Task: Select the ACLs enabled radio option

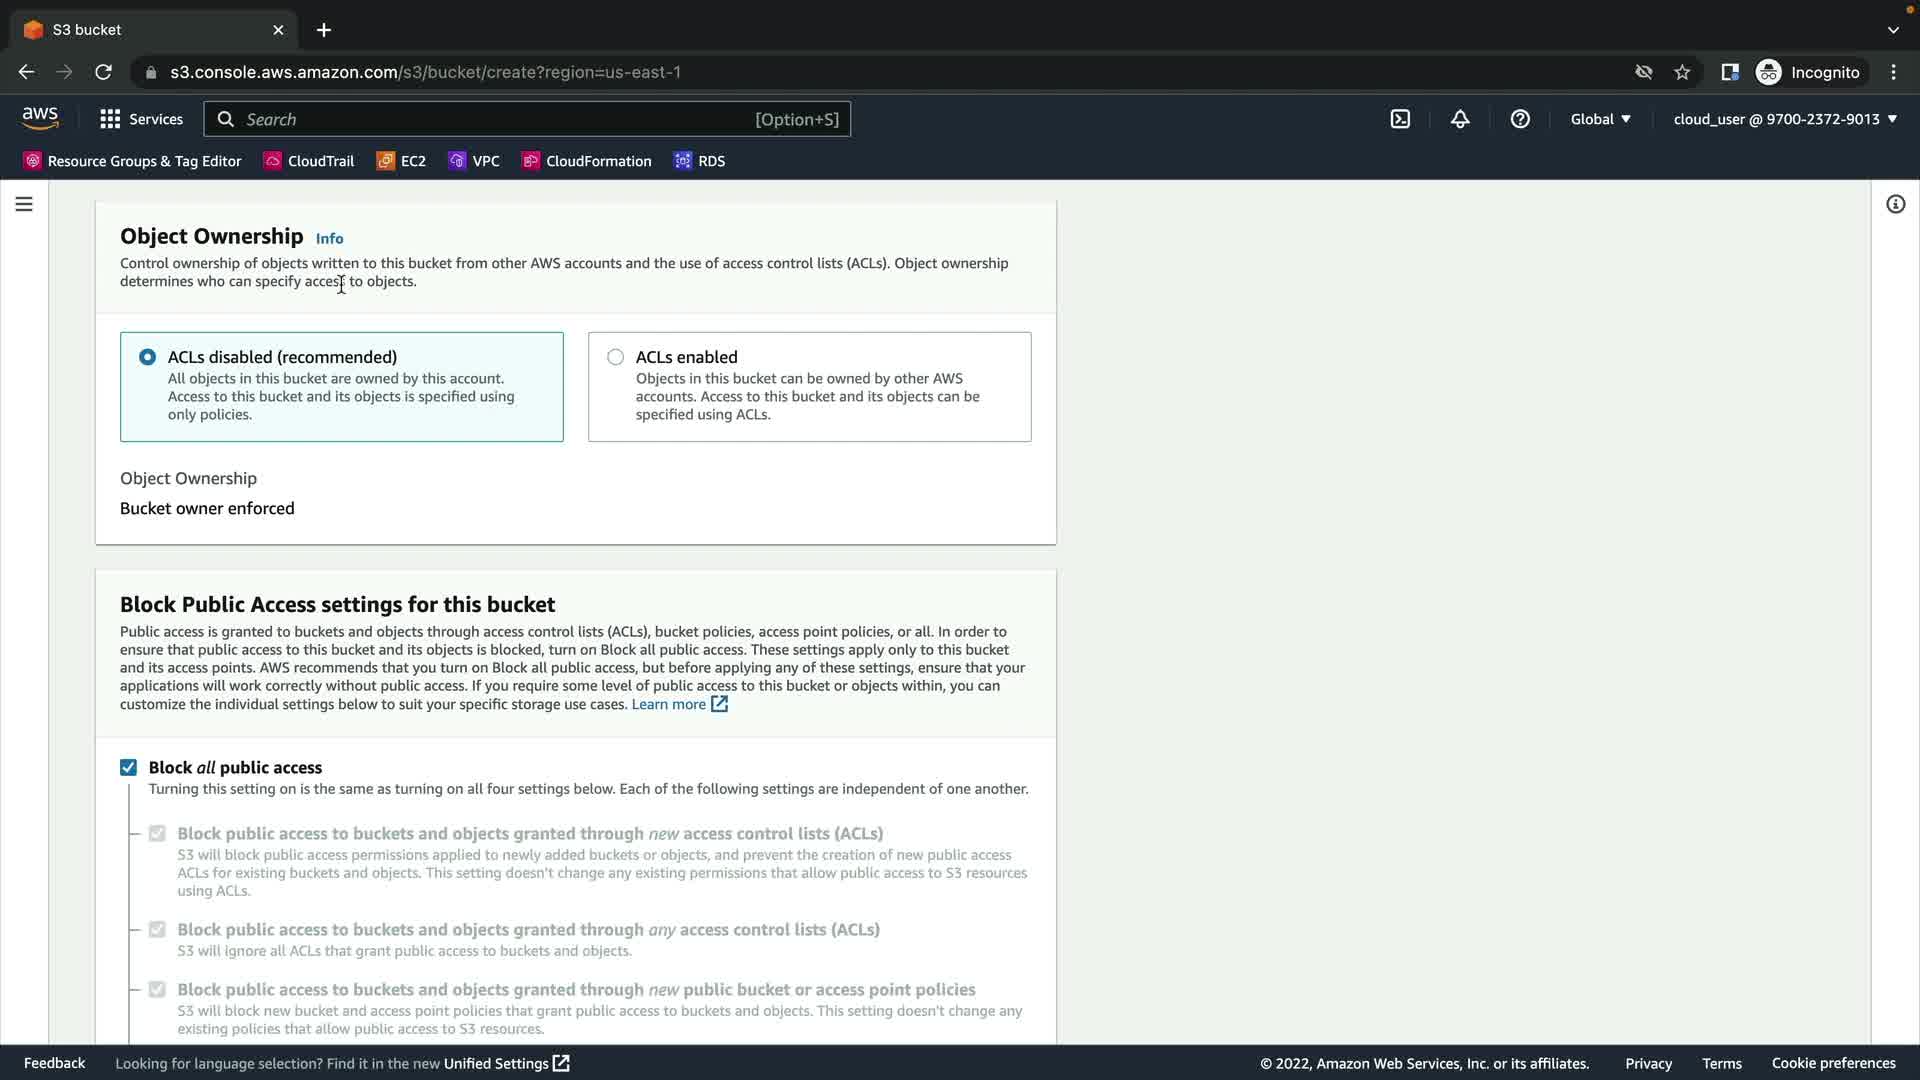Action: [x=616, y=357]
